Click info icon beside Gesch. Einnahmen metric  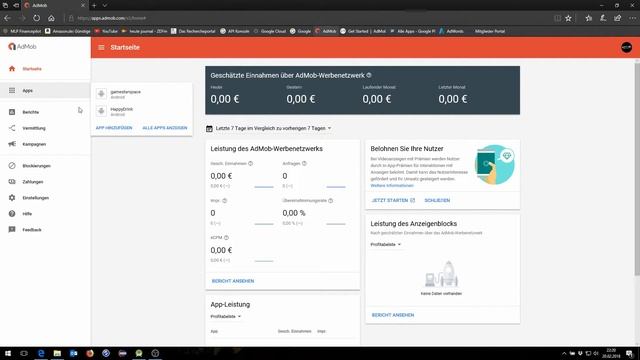251,163
